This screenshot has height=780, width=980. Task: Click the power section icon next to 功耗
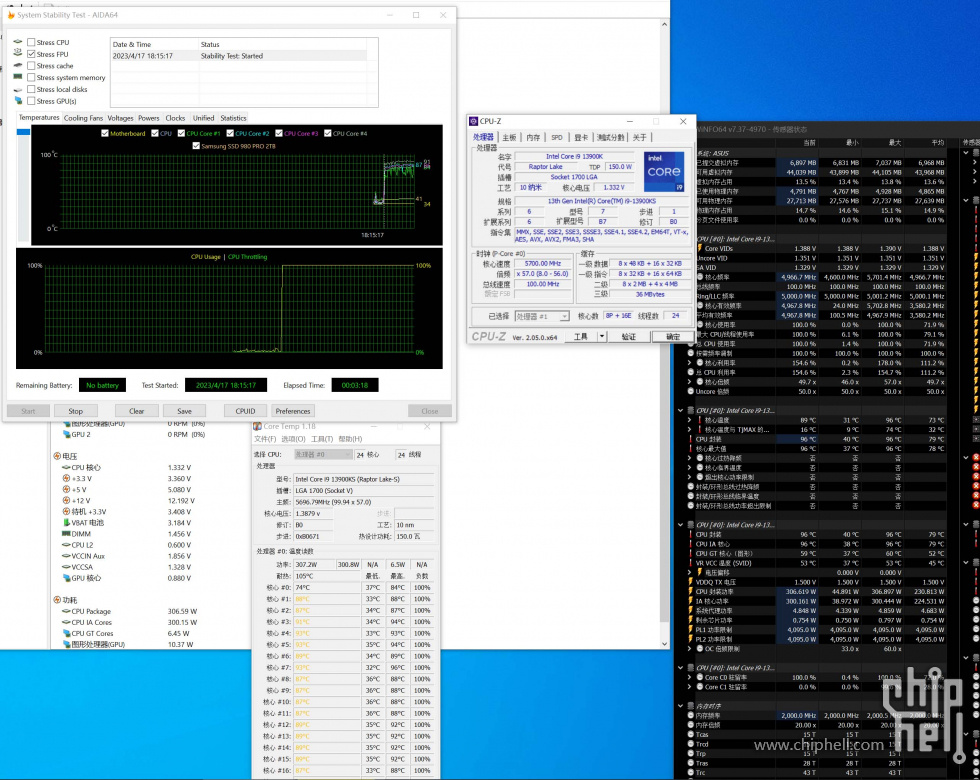[57, 599]
